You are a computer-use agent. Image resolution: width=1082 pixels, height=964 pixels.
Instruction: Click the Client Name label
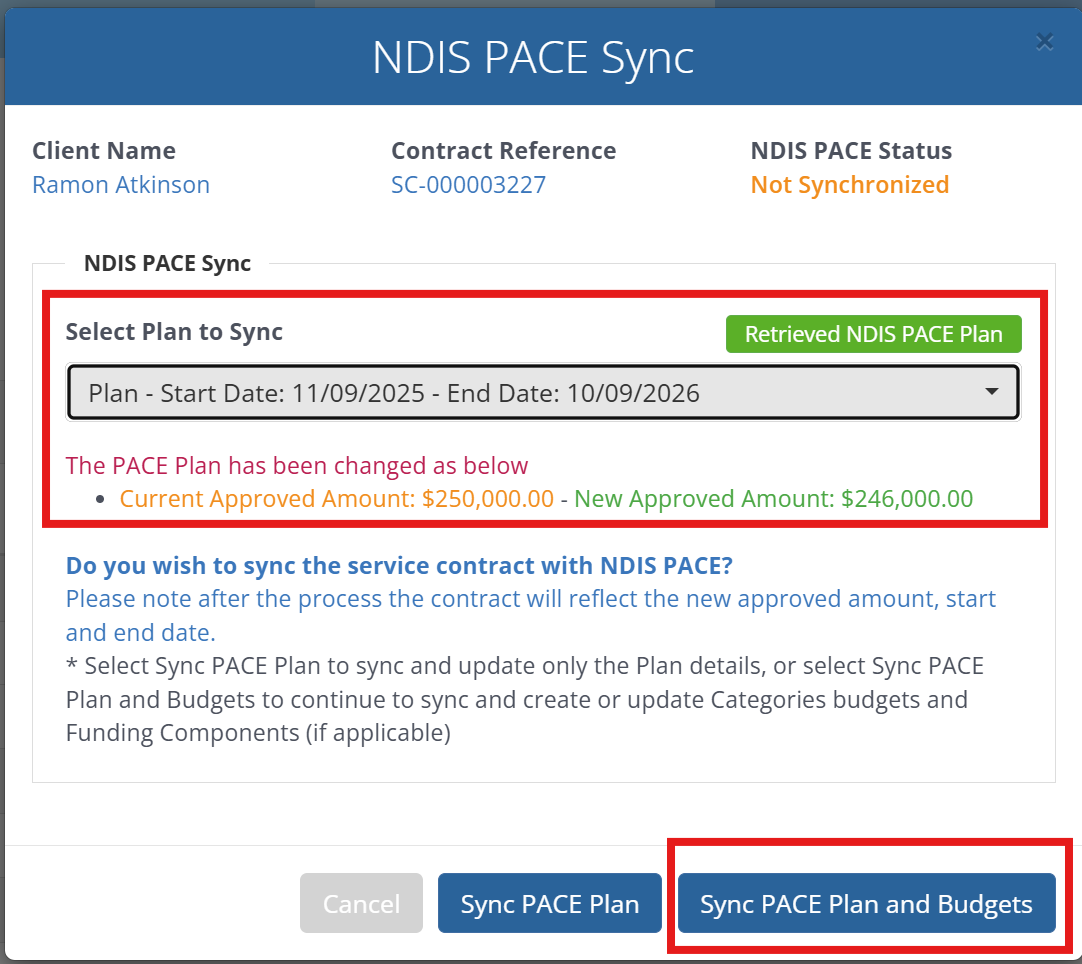pyautogui.click(x=104, y=151)
